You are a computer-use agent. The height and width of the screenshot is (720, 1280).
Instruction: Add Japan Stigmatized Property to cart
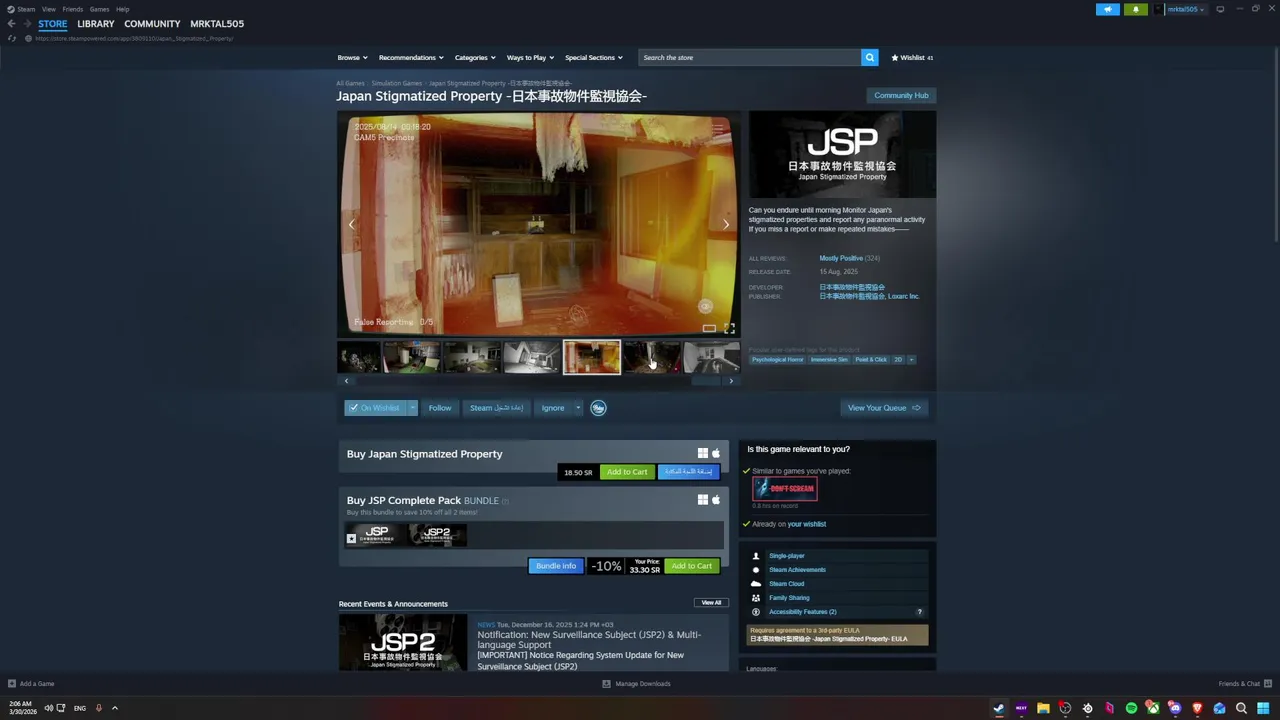[x=627, y=472]
